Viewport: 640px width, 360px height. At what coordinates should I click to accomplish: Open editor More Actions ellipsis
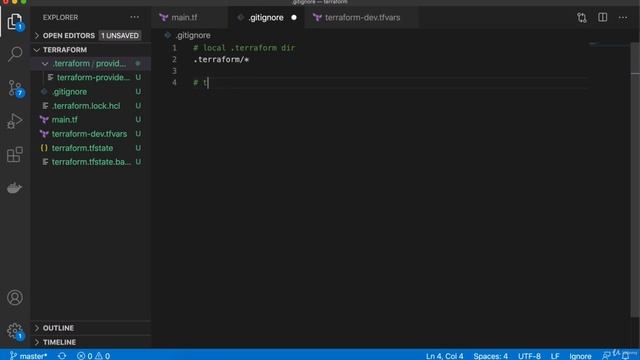coord(623,18)
